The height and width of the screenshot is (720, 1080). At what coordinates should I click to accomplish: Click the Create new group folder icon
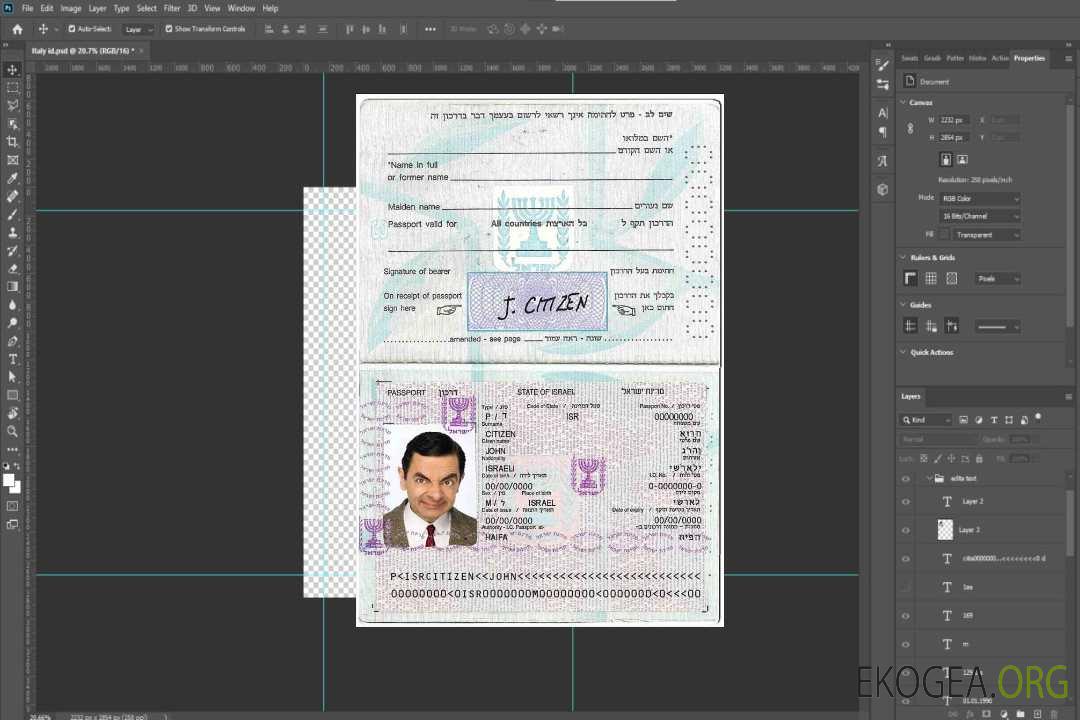point(1021,714)
